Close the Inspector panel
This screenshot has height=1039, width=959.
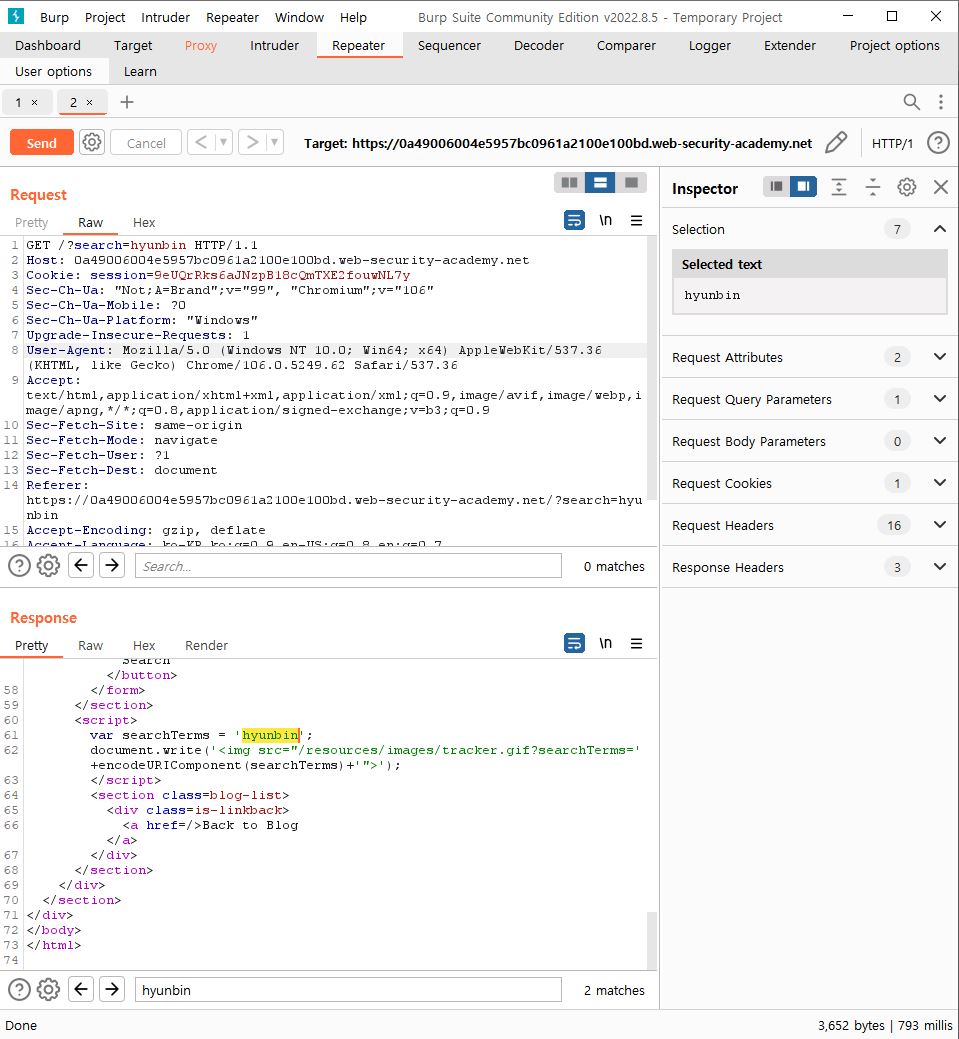(940, 188)
